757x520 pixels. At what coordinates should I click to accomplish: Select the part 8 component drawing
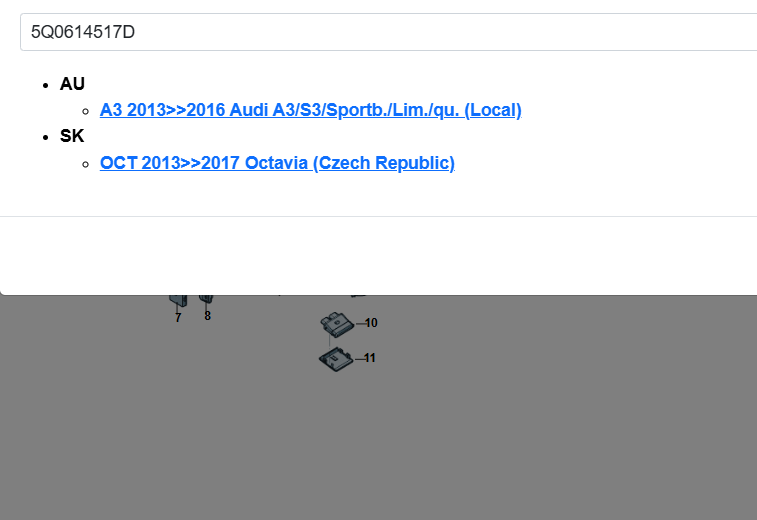coord(207,297)
